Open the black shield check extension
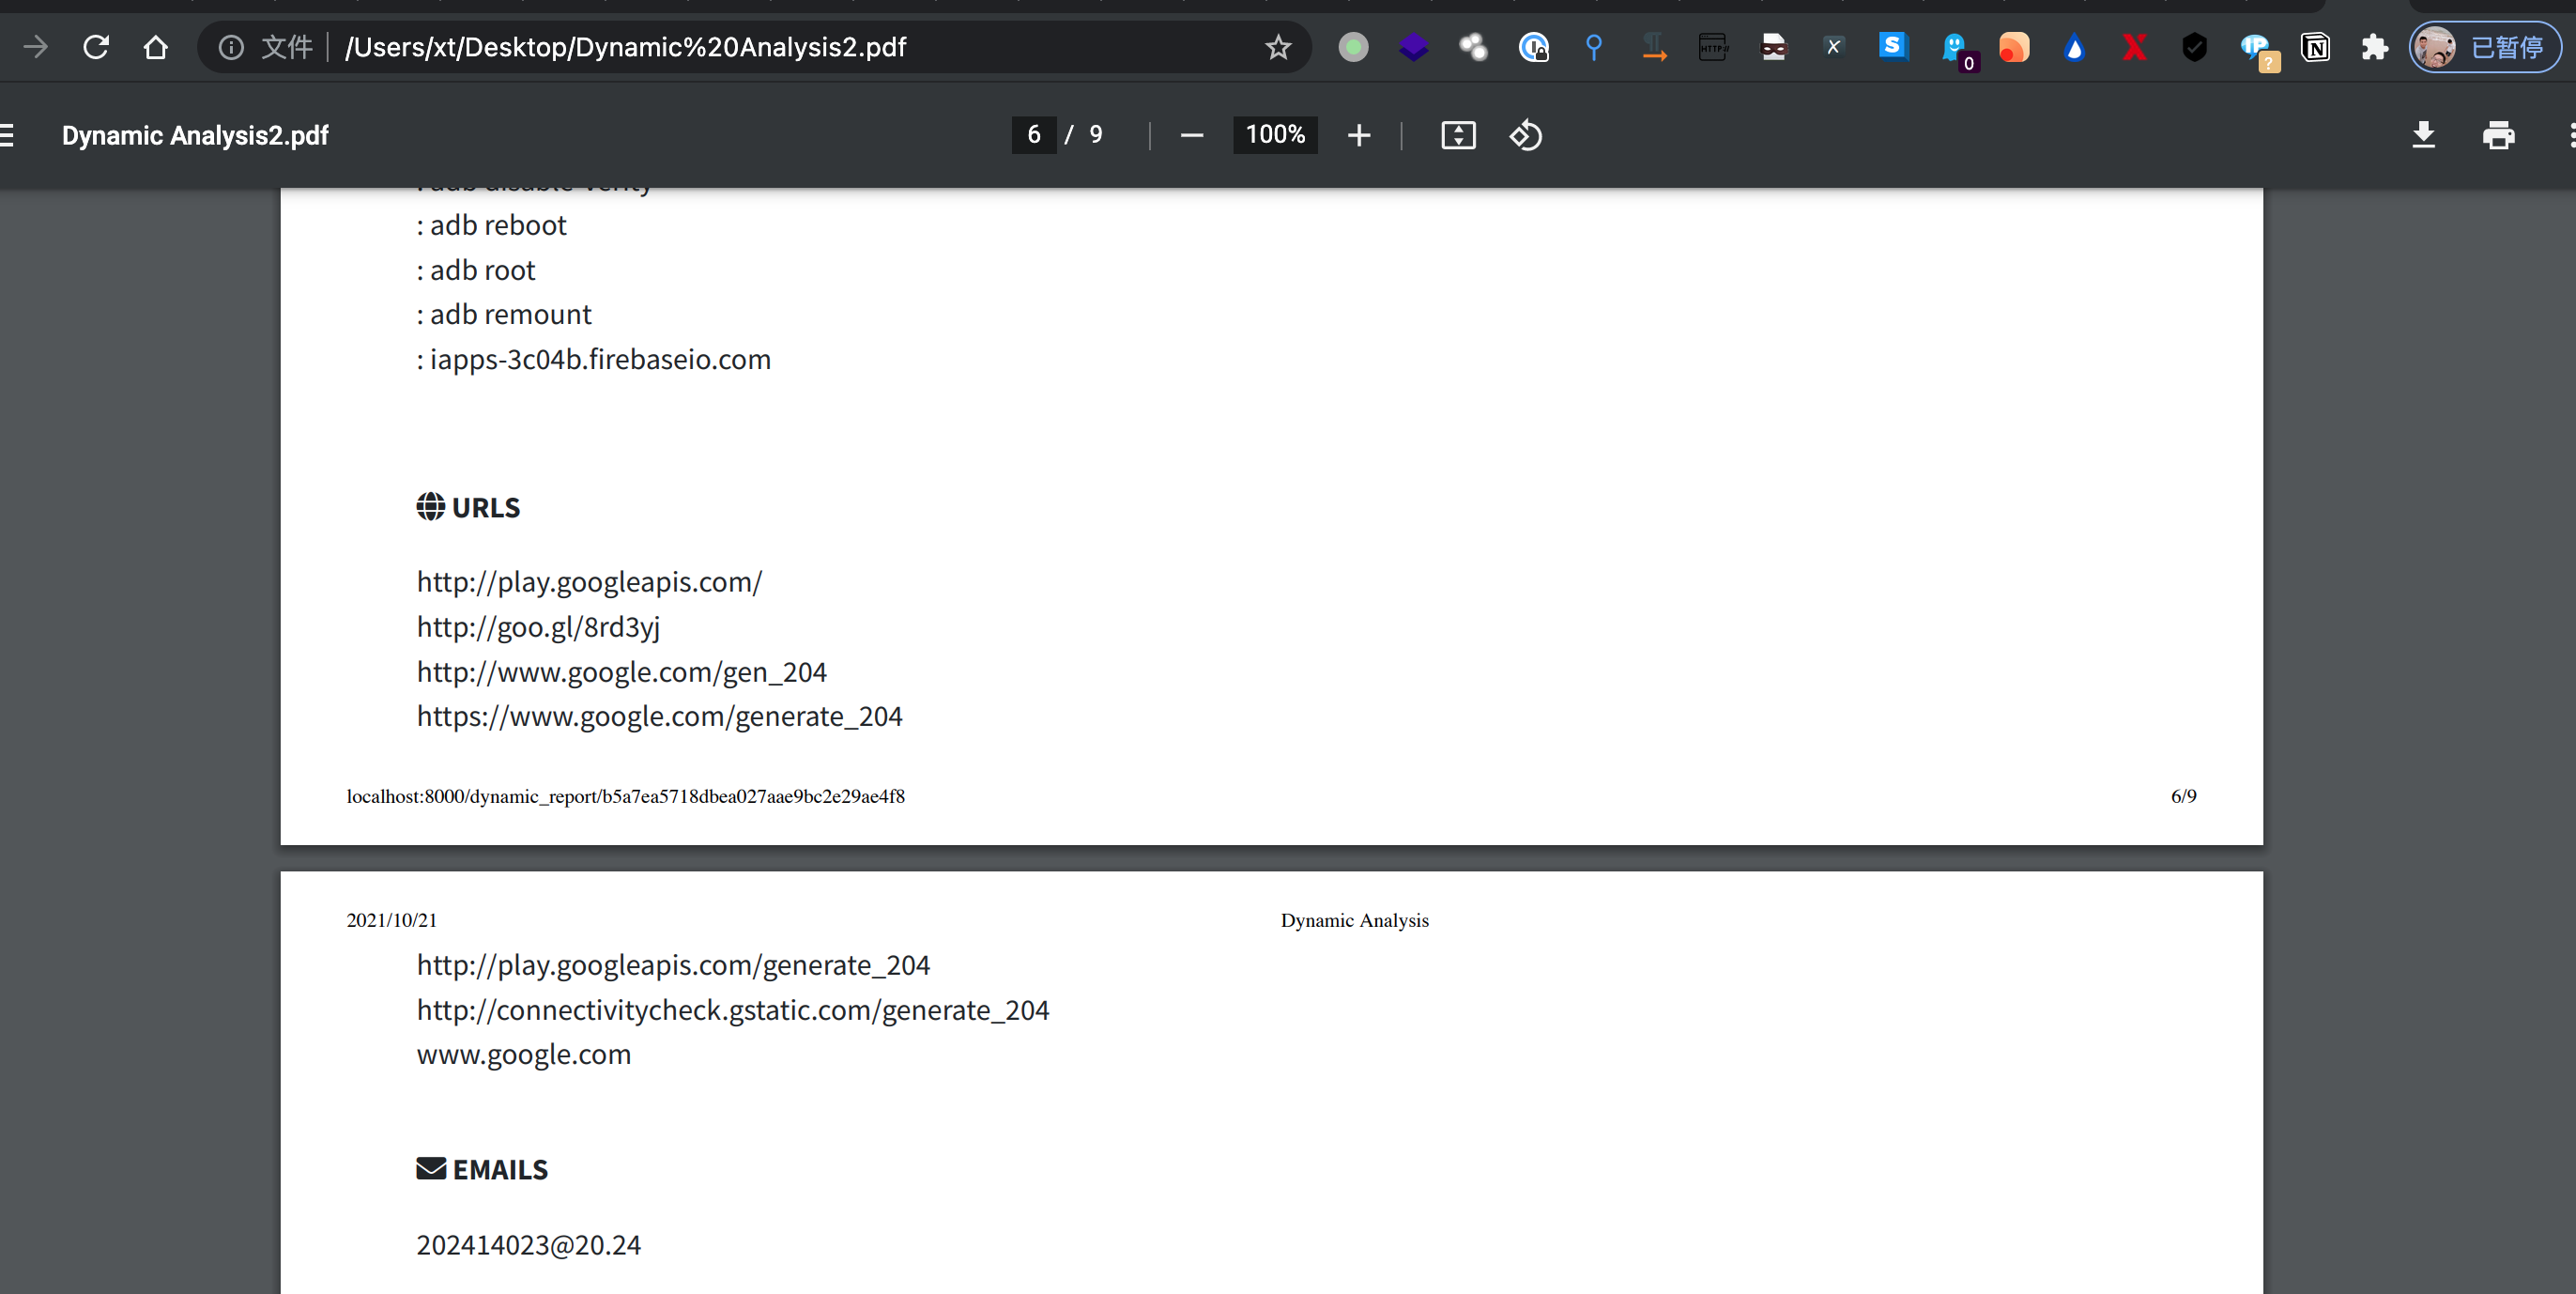2576x1294 pixels. tap(2194, 47)
